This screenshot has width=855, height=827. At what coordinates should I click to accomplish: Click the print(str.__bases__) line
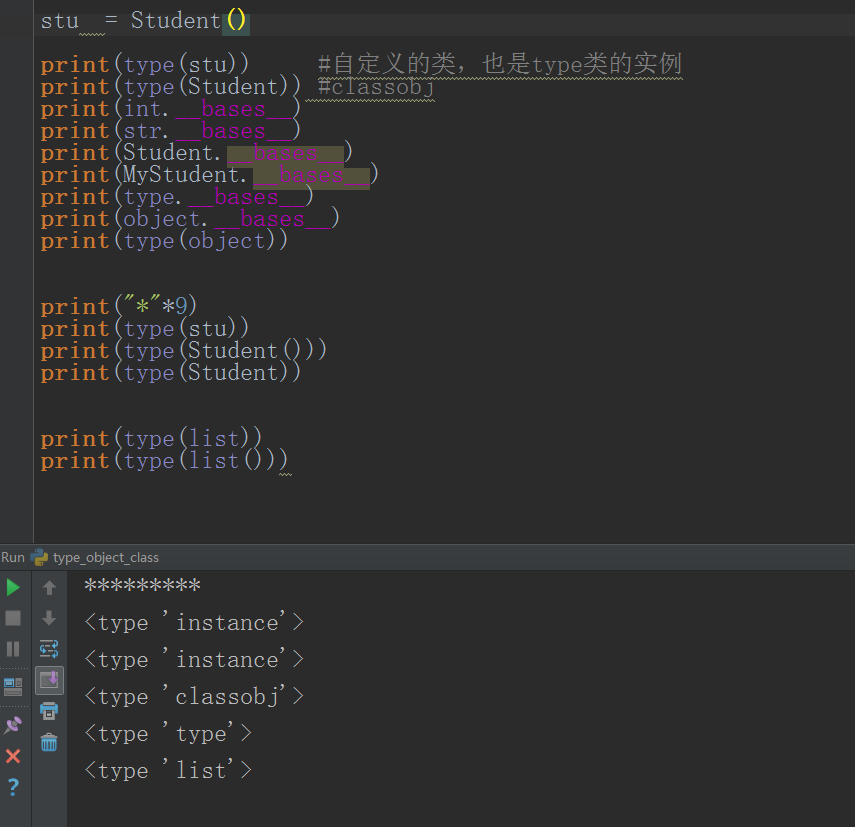[170, 131]
